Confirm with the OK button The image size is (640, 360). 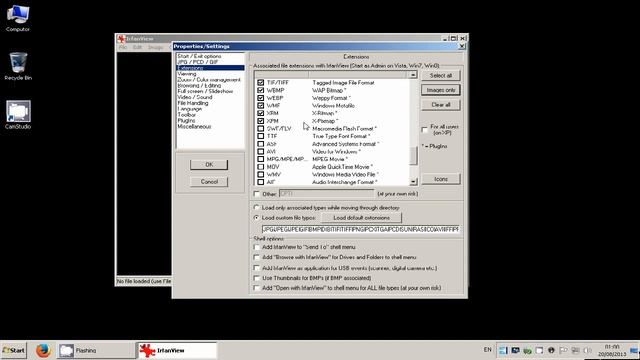209,164
